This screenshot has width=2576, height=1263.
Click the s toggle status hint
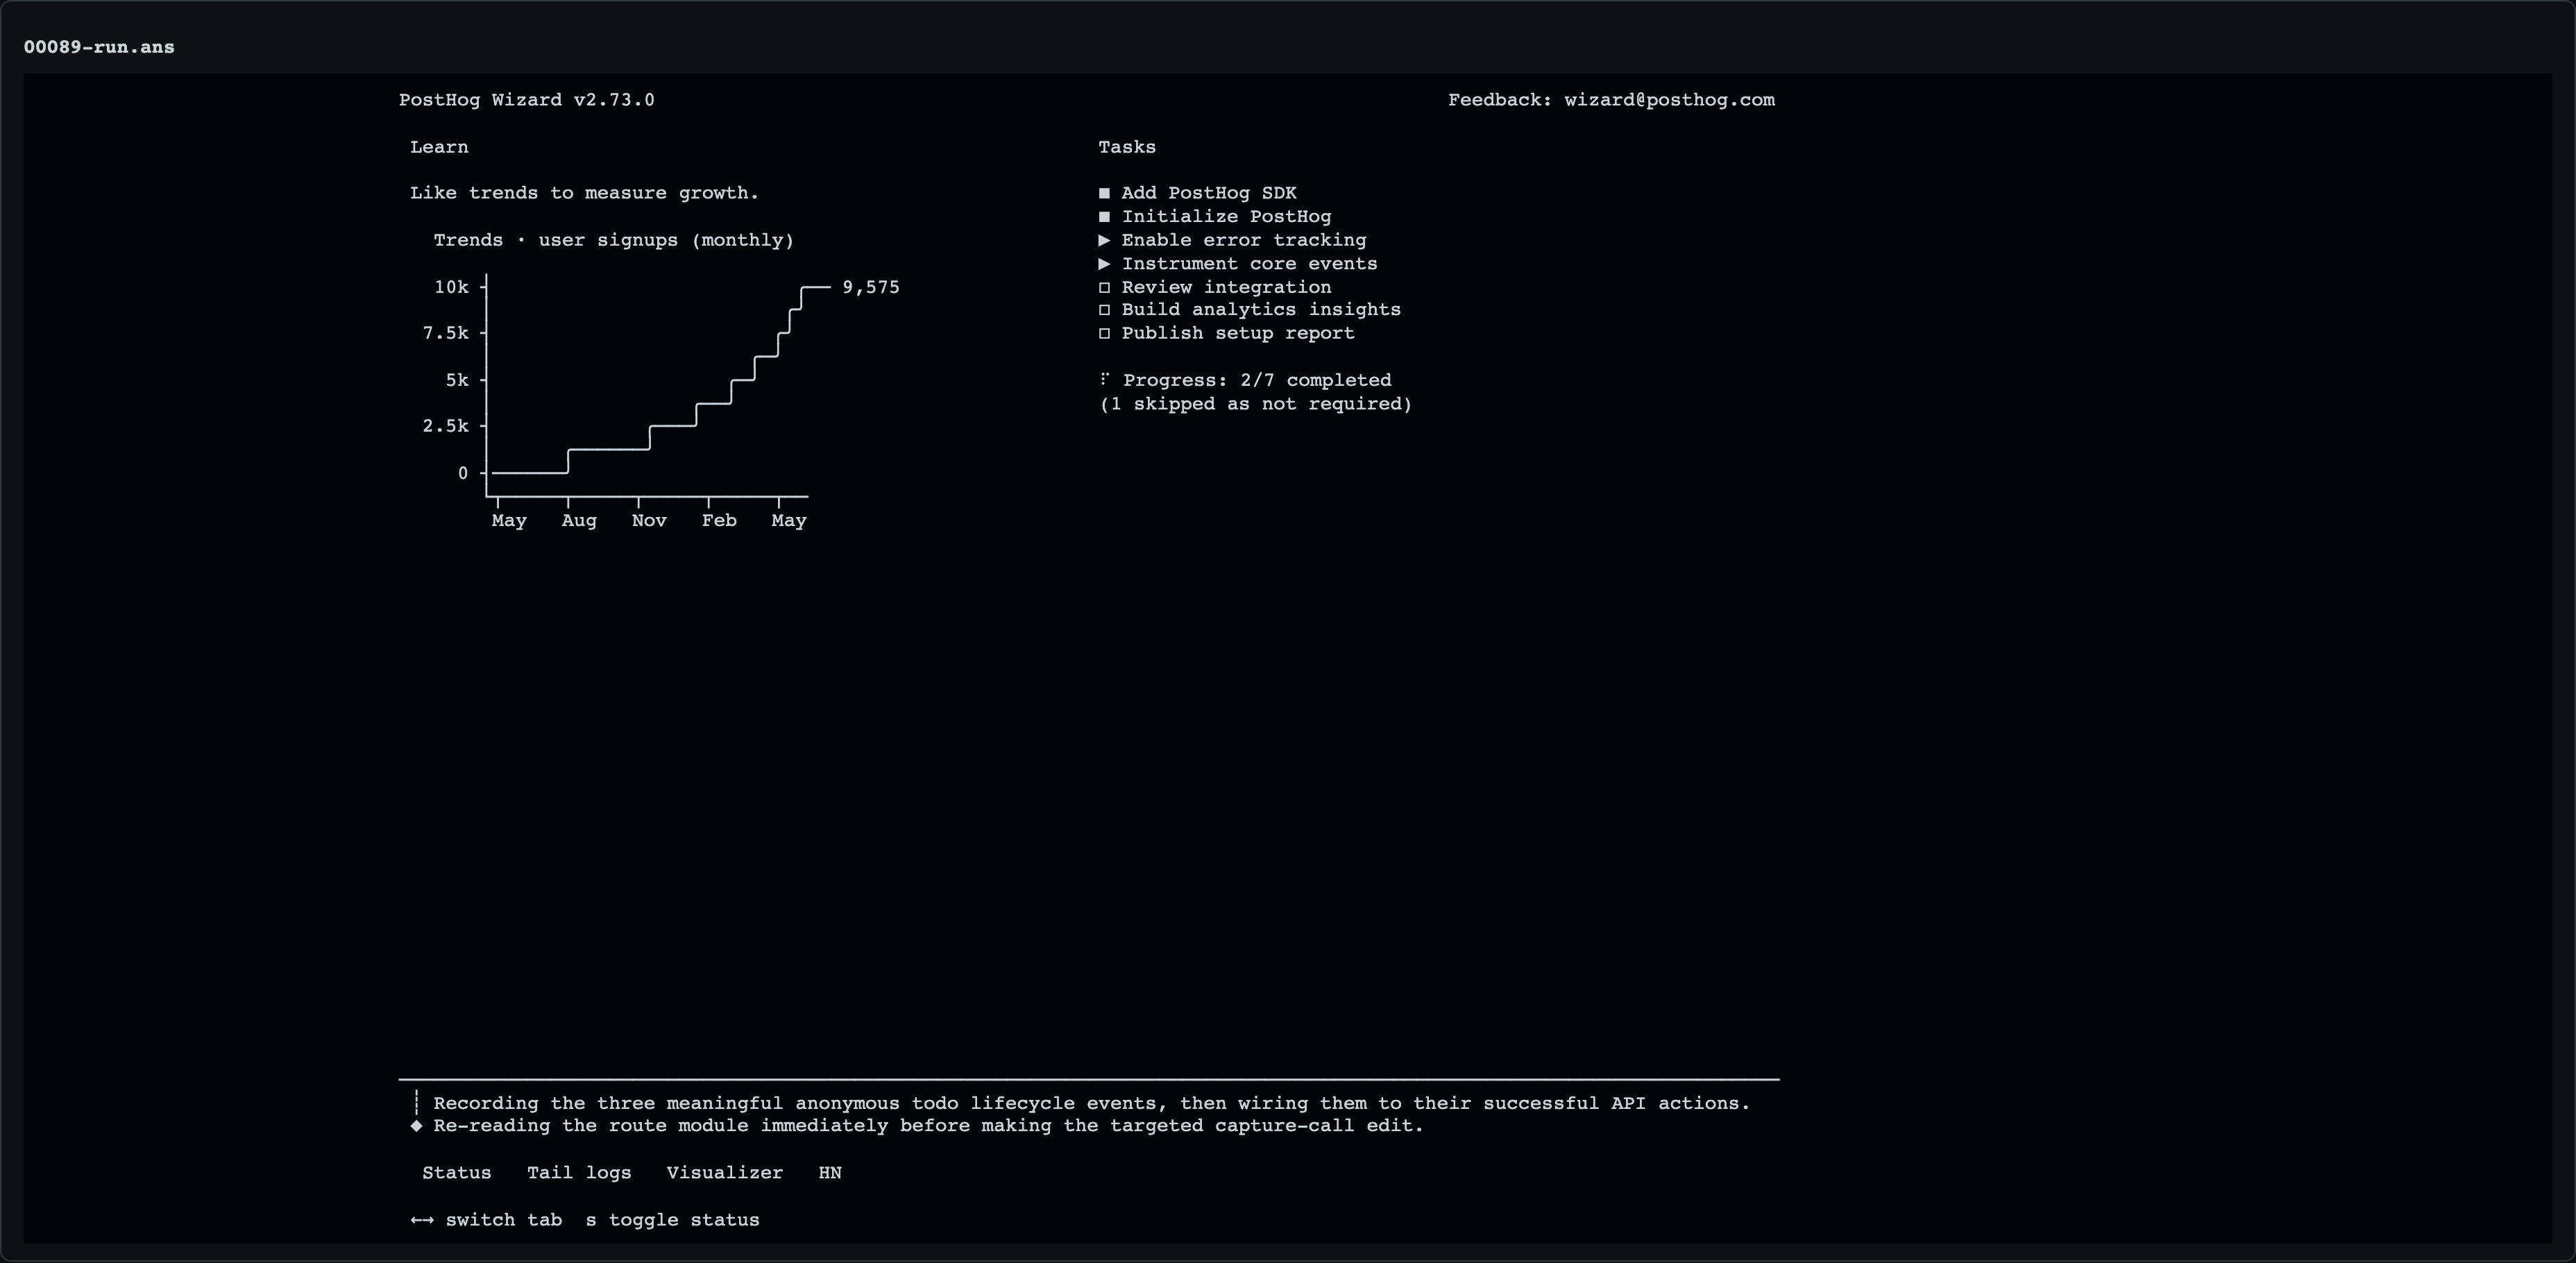(673, 1220)
